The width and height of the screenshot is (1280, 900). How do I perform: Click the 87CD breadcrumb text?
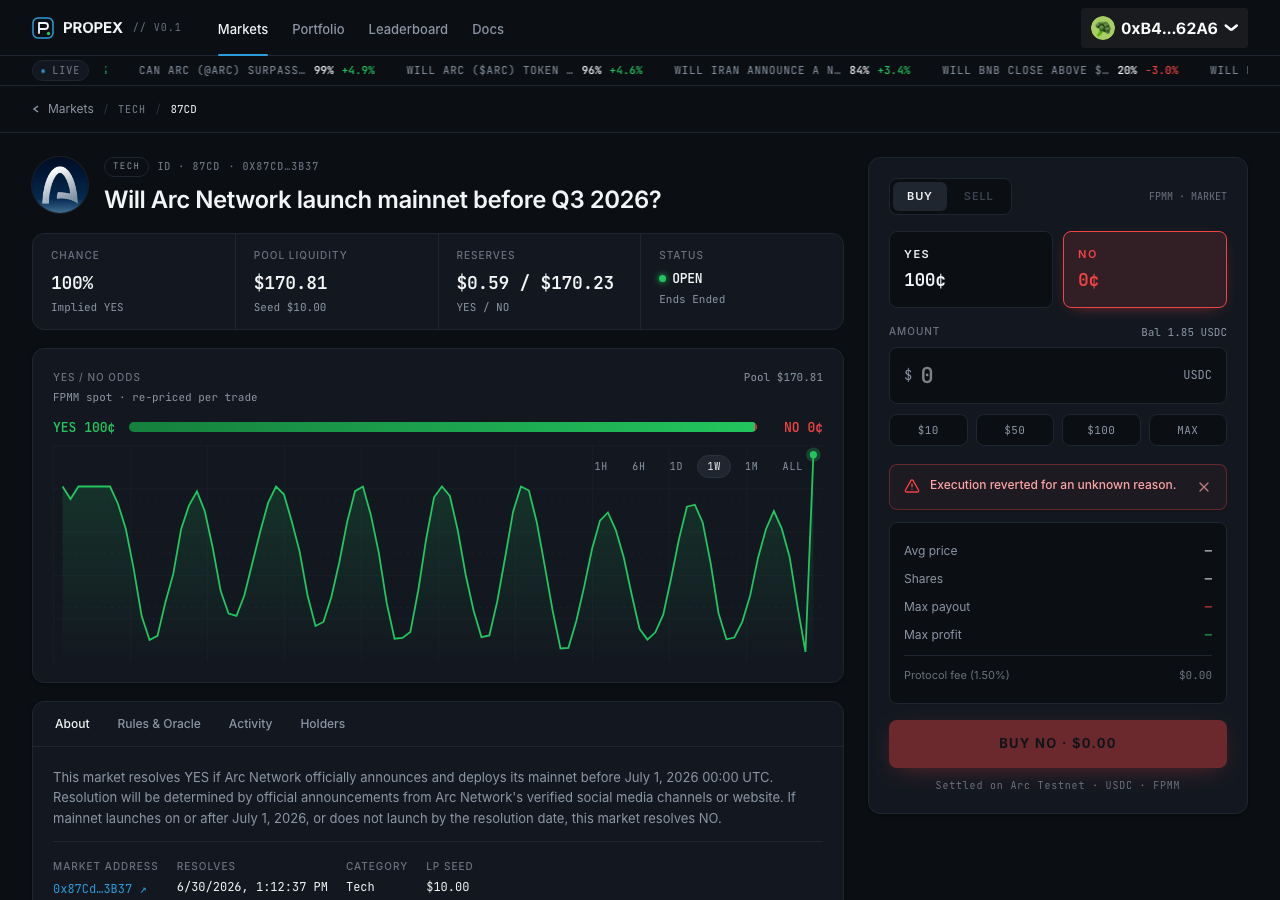tap(184, 109)
